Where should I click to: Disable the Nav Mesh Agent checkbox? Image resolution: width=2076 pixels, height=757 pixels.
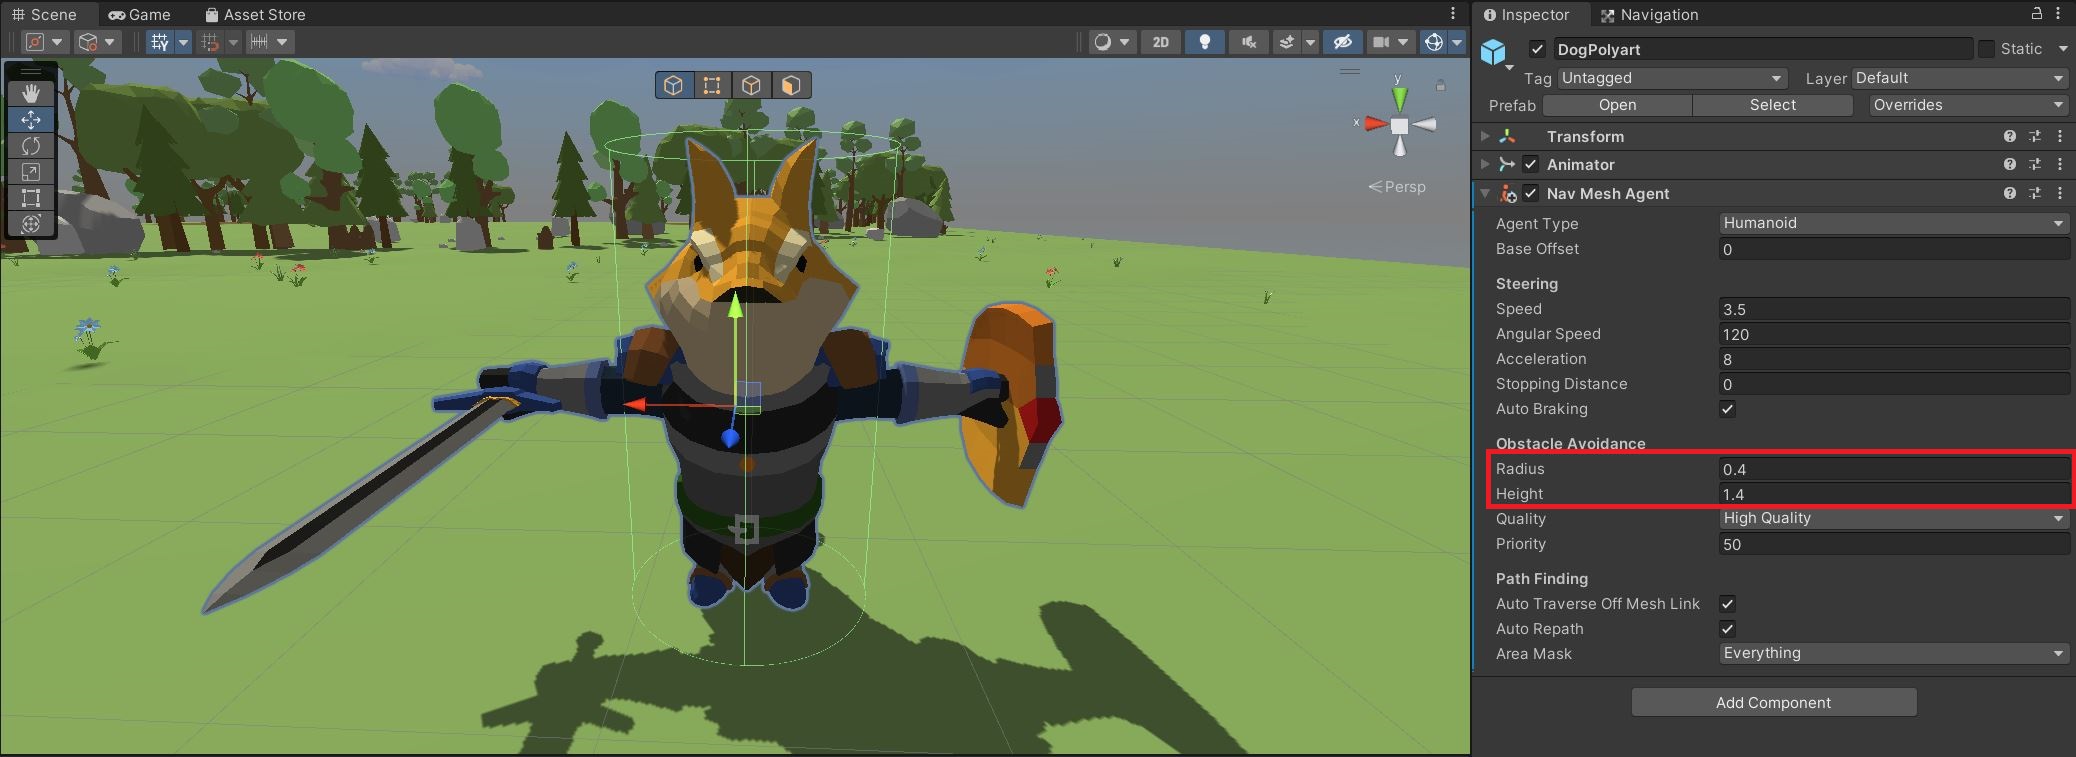[1530, 193]
